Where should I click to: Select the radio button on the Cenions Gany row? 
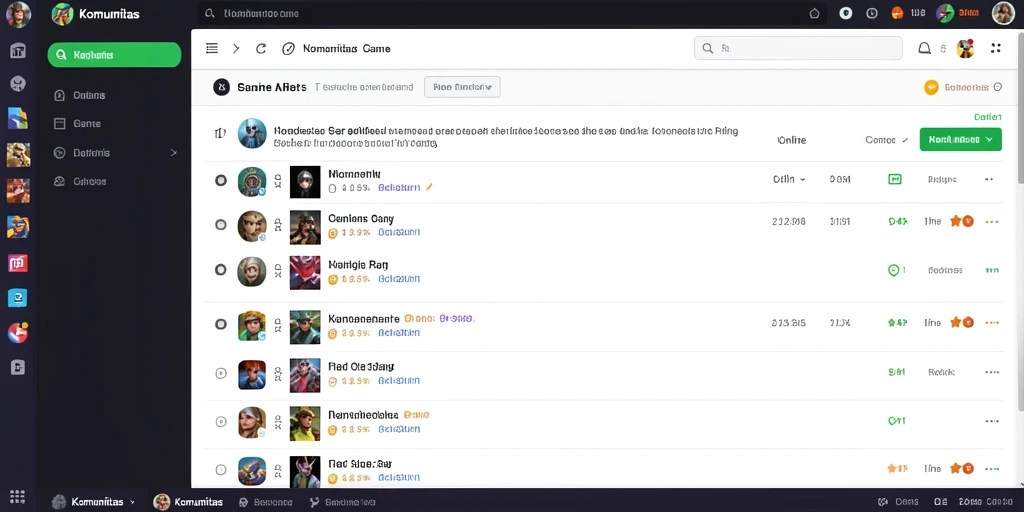click(221, 225)
